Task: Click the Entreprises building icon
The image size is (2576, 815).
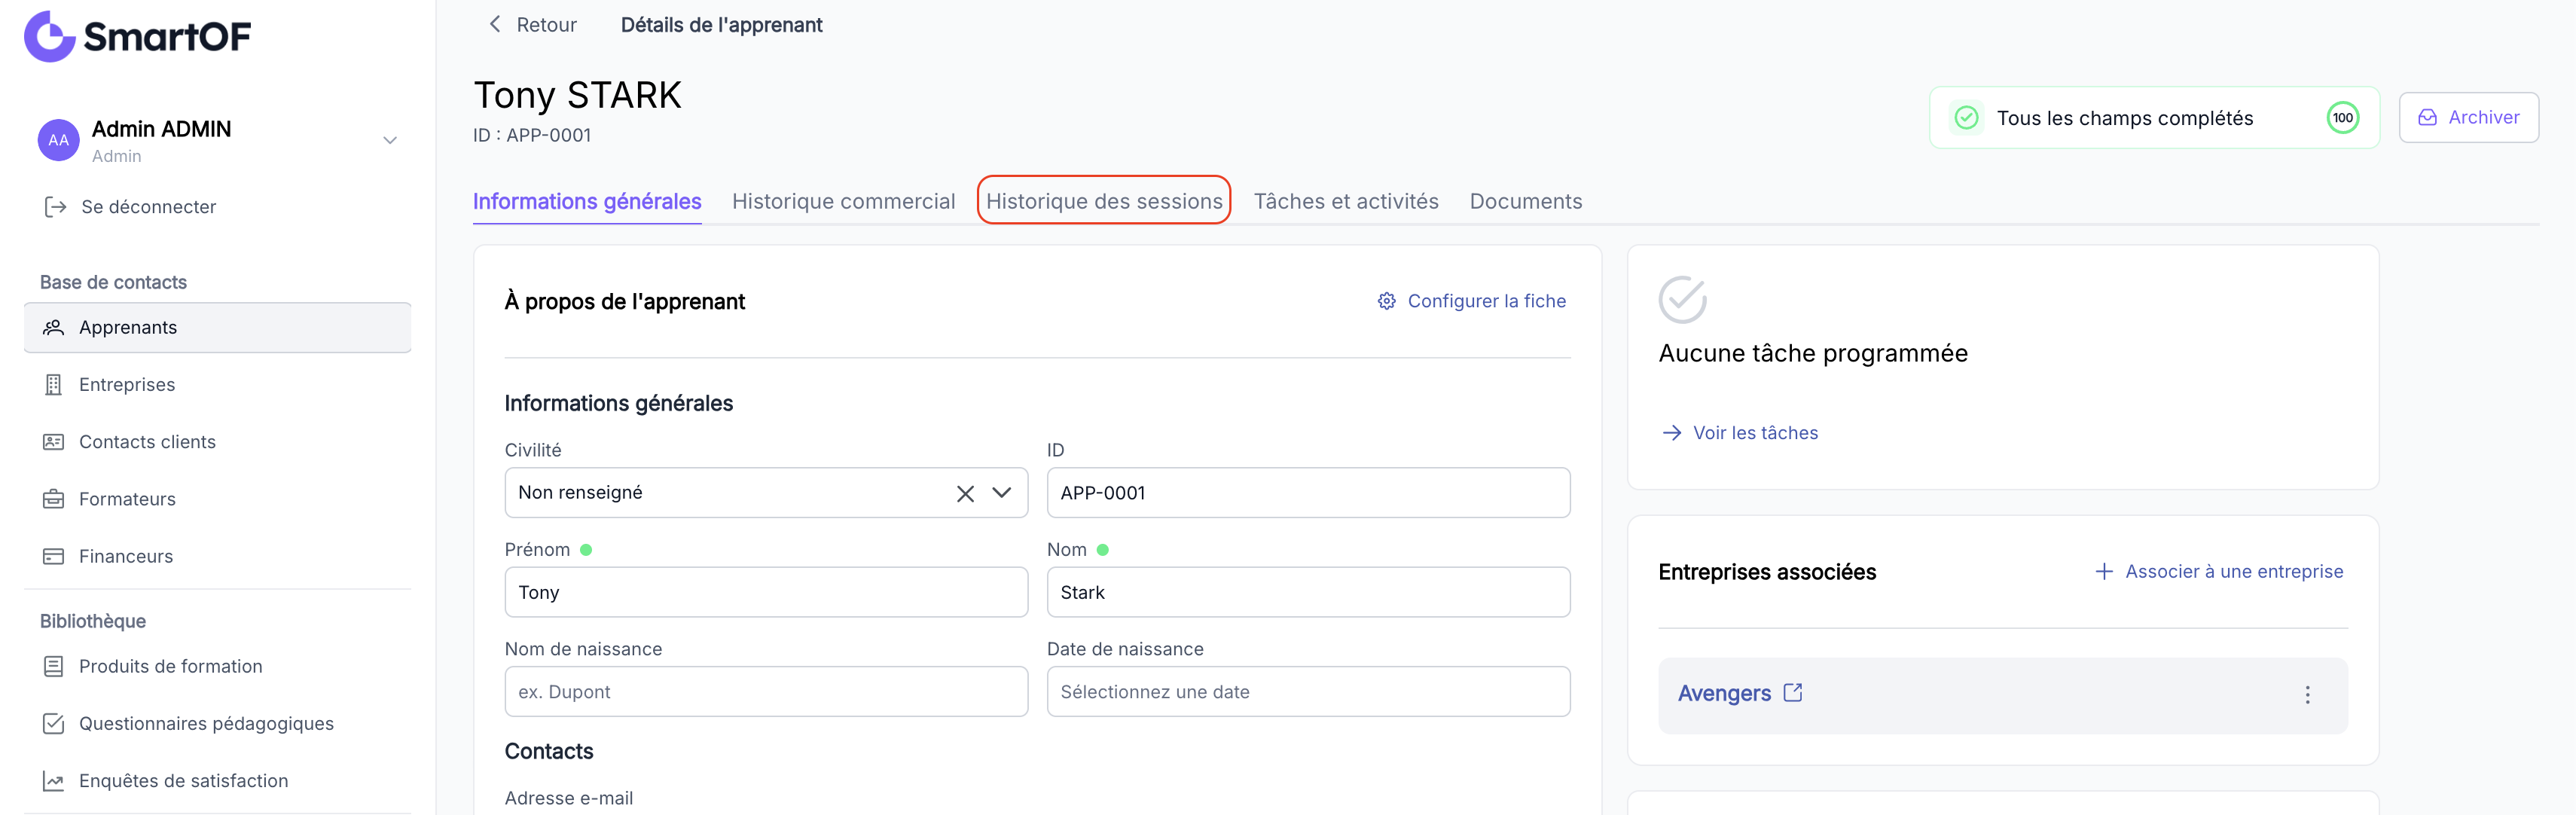Action: tap(54, 385)
